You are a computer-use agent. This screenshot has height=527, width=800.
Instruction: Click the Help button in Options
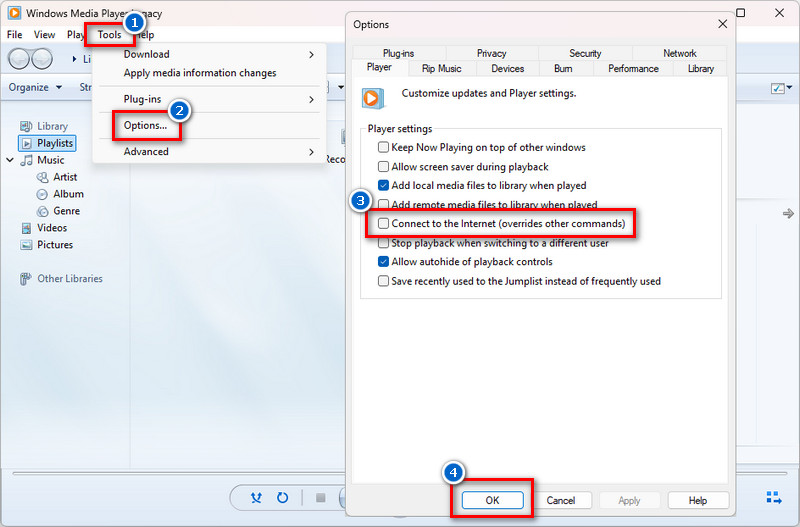point(697,500)
